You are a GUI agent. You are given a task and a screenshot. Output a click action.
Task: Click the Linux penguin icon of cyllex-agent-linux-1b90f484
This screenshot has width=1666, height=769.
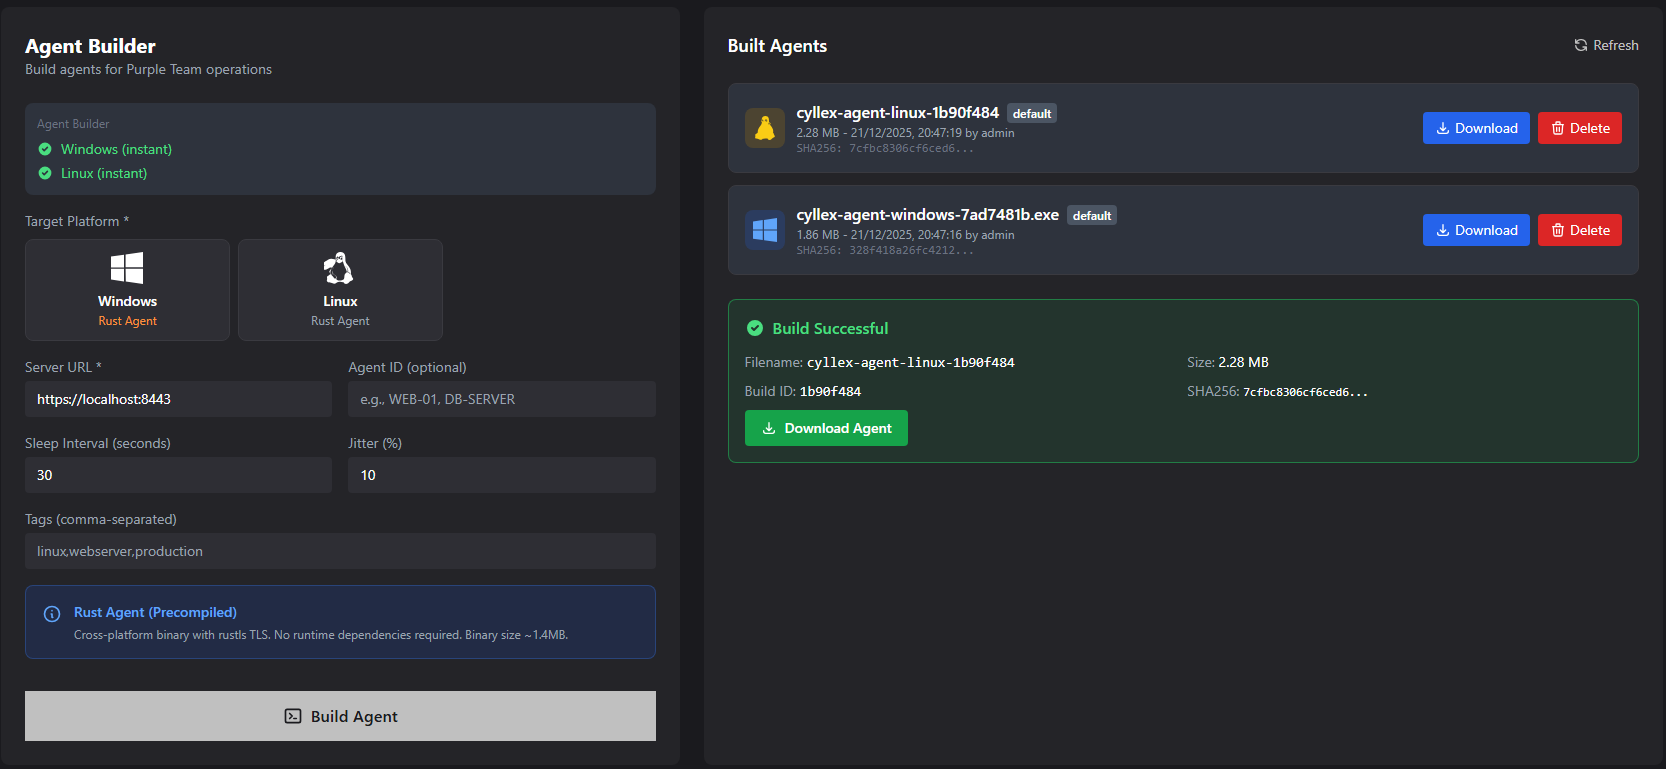click(x=765, y=128)
